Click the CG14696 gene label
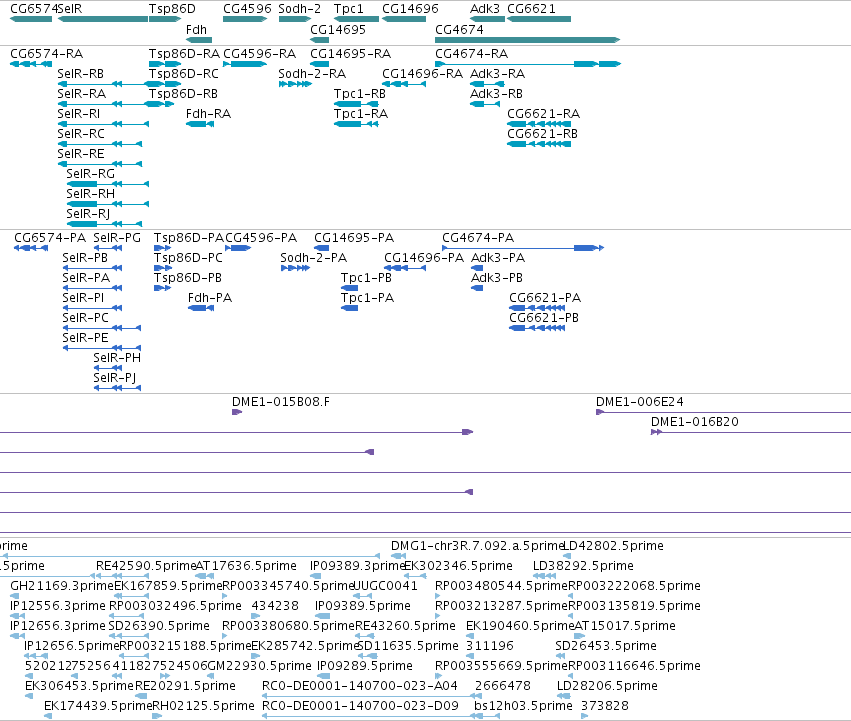This screenshot has width=851, height=721. [410, 9]
